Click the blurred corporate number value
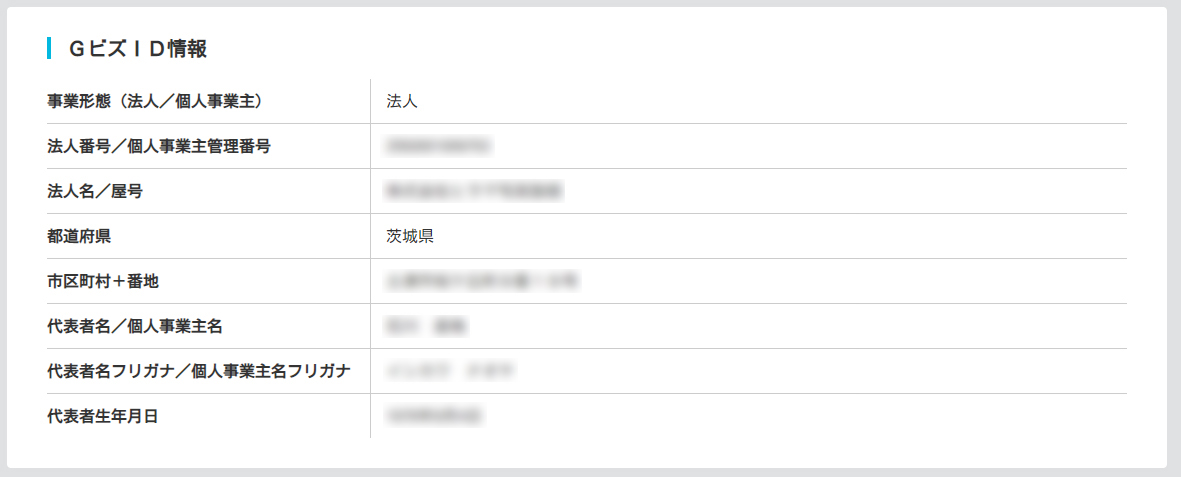 pyautogui.click(x=438, y=146)
